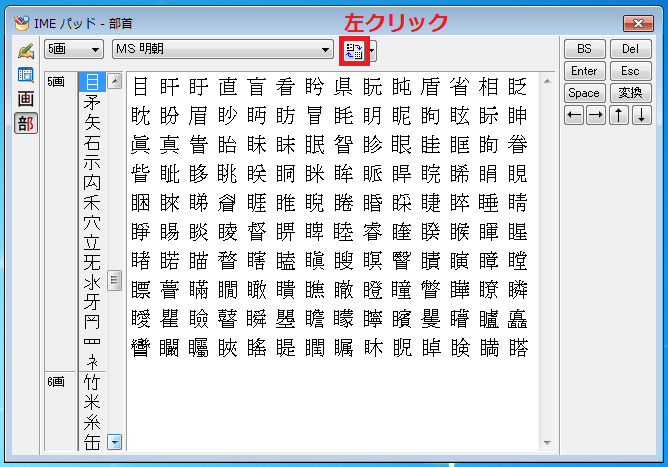Insert kanji 看 from the grid

click(x=285, y=87)
